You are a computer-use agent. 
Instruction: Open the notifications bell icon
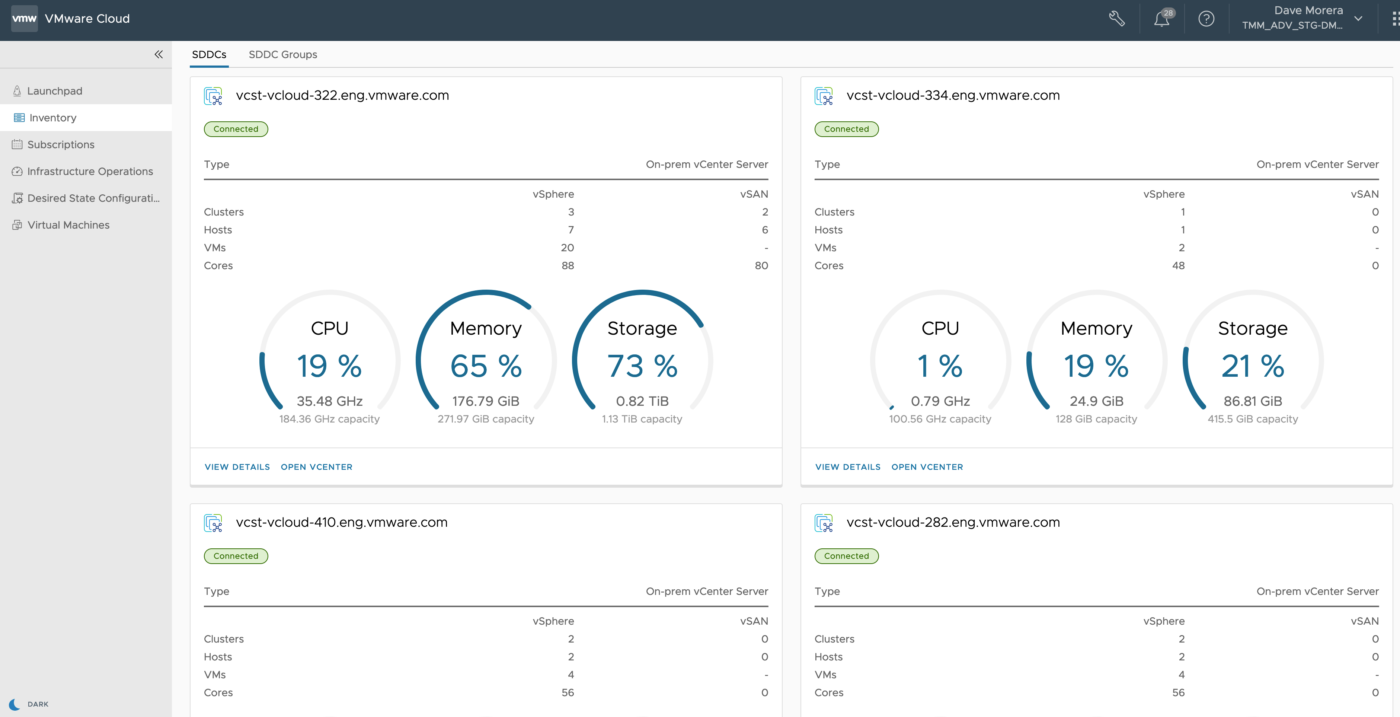[x=1162, y=19]
